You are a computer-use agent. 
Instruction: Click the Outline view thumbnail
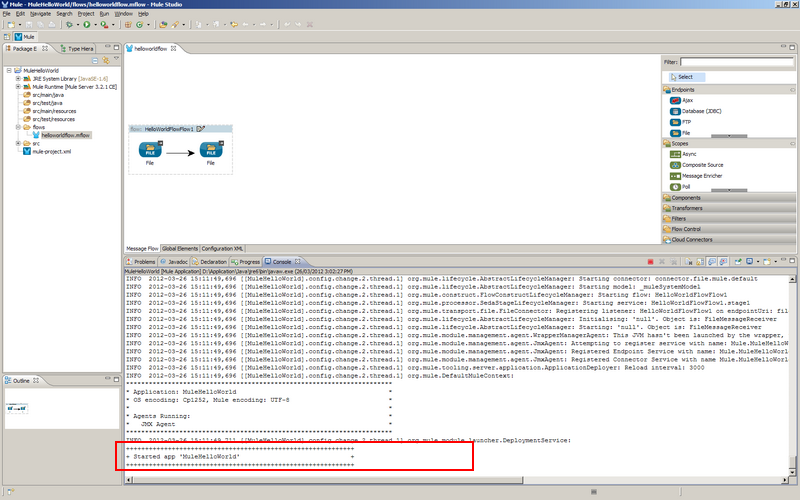tap(17, 408)
